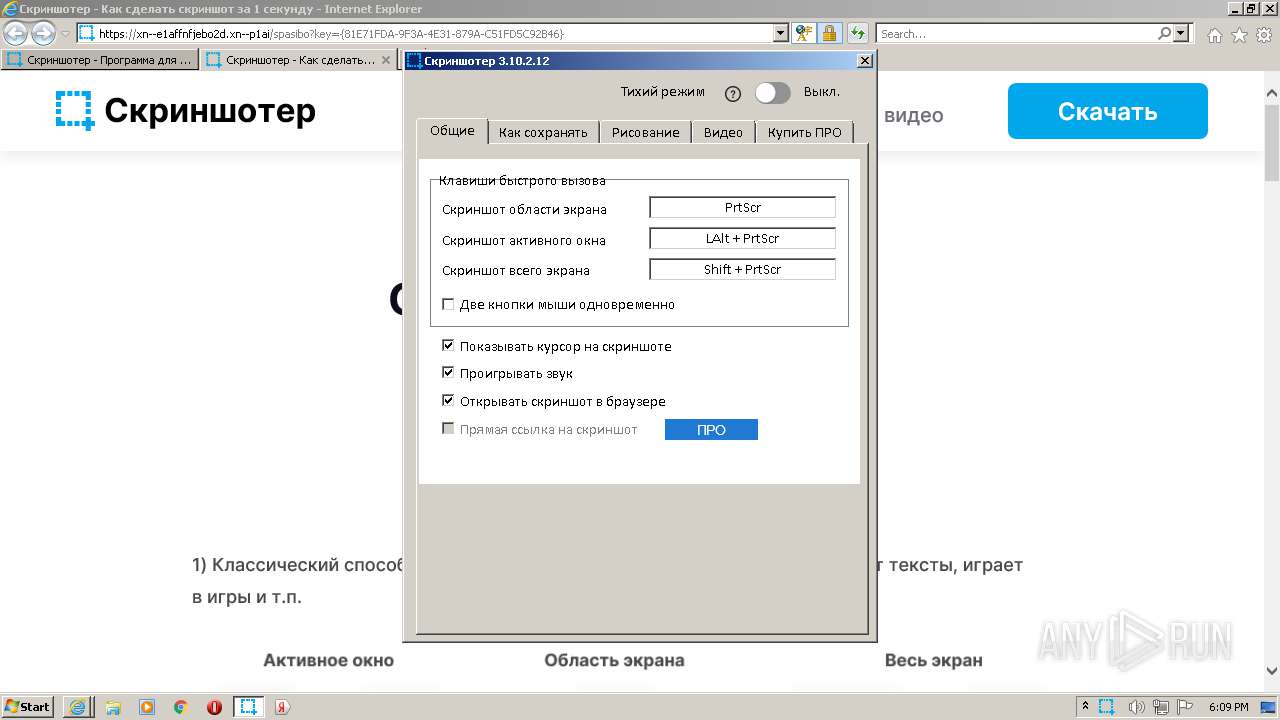Switch to the Общие tab
This screenshot has width=1280, height=720.
point(452,131)
